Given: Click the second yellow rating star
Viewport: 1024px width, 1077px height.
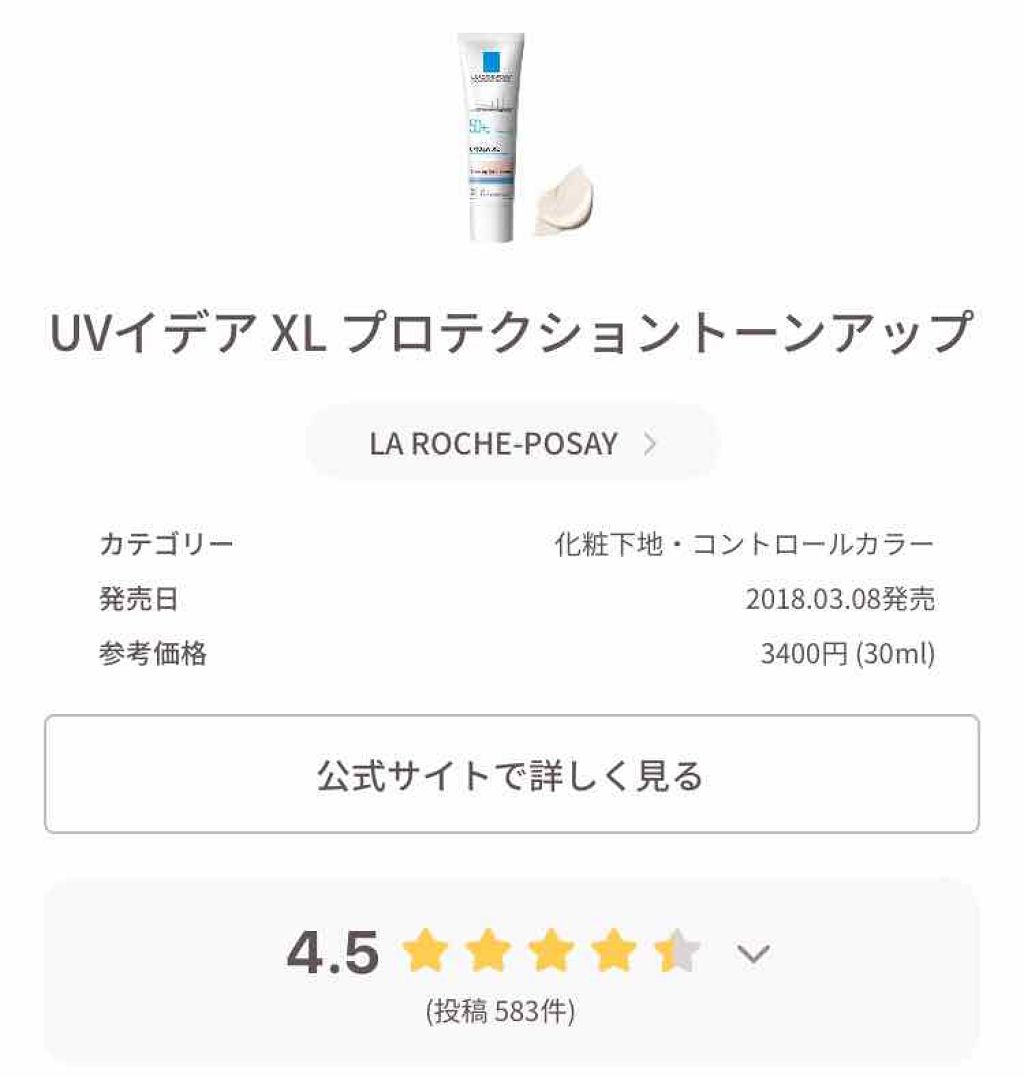Looking at the screenshot, I should [488, 951].
